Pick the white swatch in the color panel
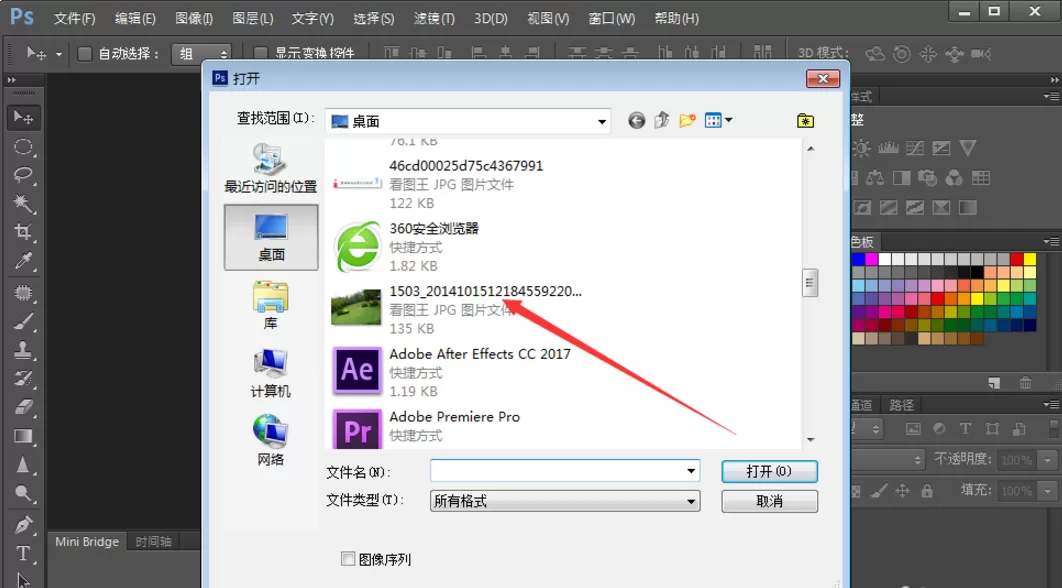1062x588 pixels. [x=885, y=259]
